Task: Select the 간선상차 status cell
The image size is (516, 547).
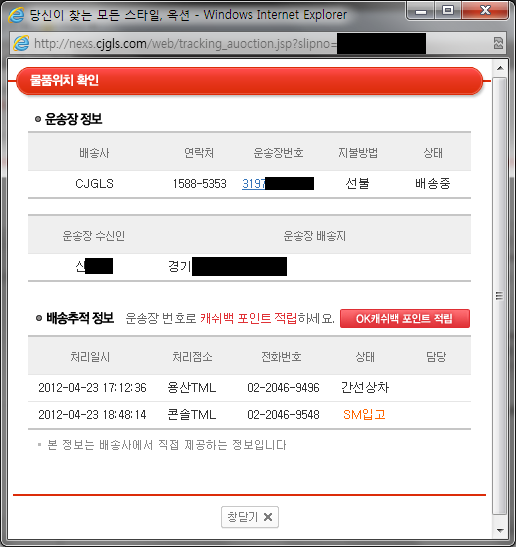Action: click(365, 388)
